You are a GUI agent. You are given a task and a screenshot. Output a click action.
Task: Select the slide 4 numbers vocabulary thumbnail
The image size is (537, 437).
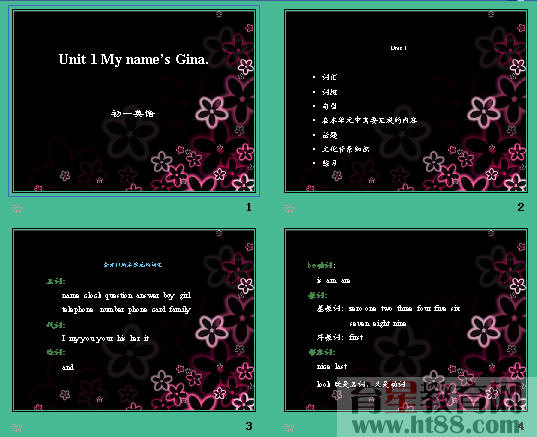[406, 320]
